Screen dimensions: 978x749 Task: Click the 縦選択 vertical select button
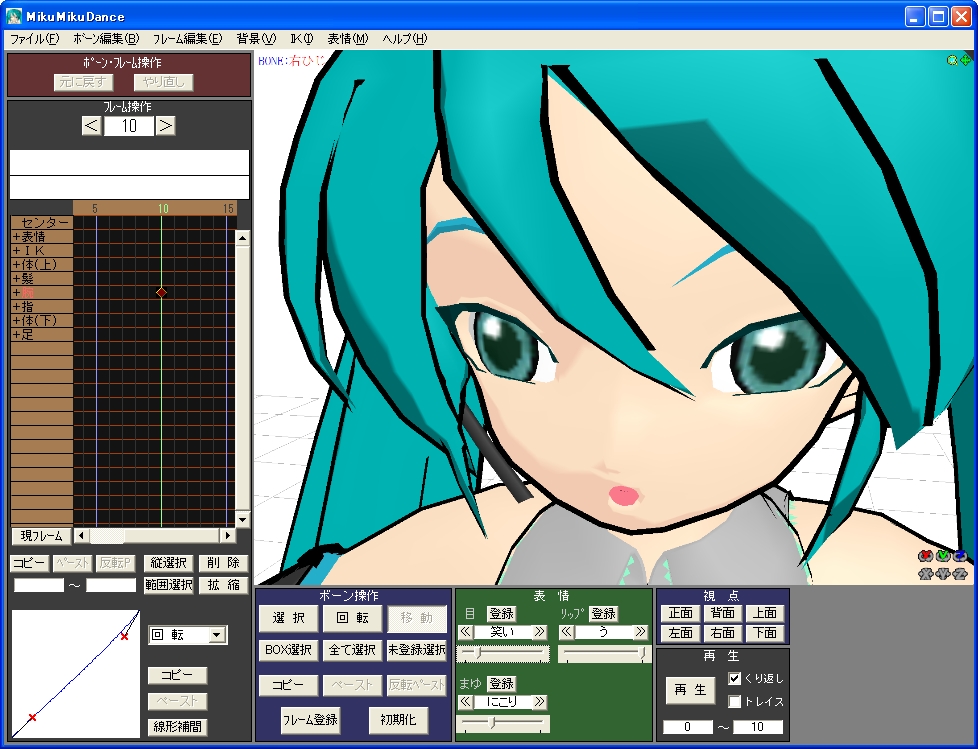click(x=168, y=563)
